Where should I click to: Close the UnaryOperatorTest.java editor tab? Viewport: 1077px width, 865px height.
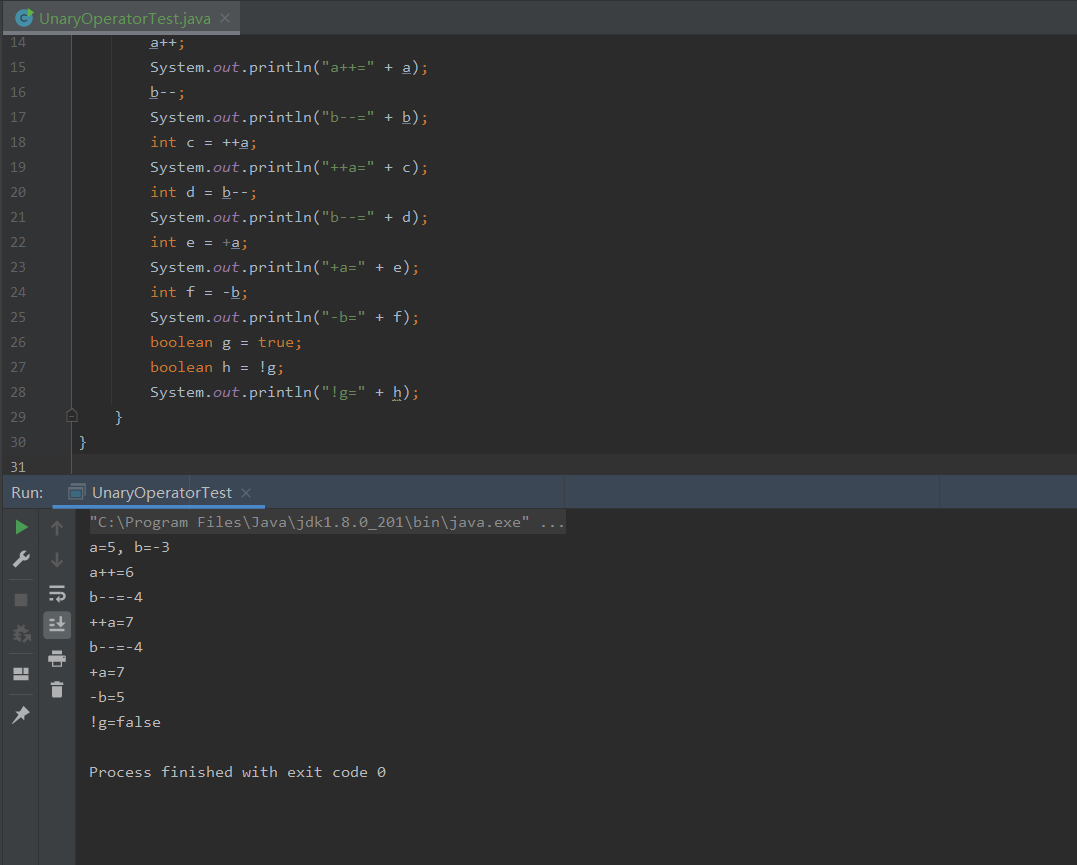[225, 19]
